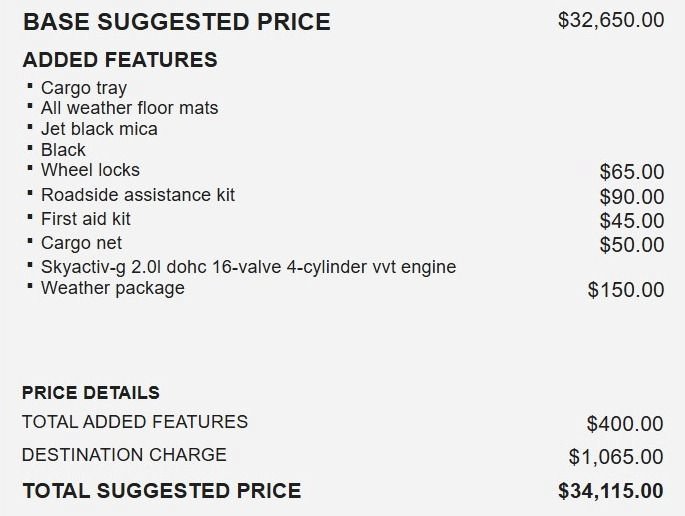Click the Price Details heading

coord(91,393)
